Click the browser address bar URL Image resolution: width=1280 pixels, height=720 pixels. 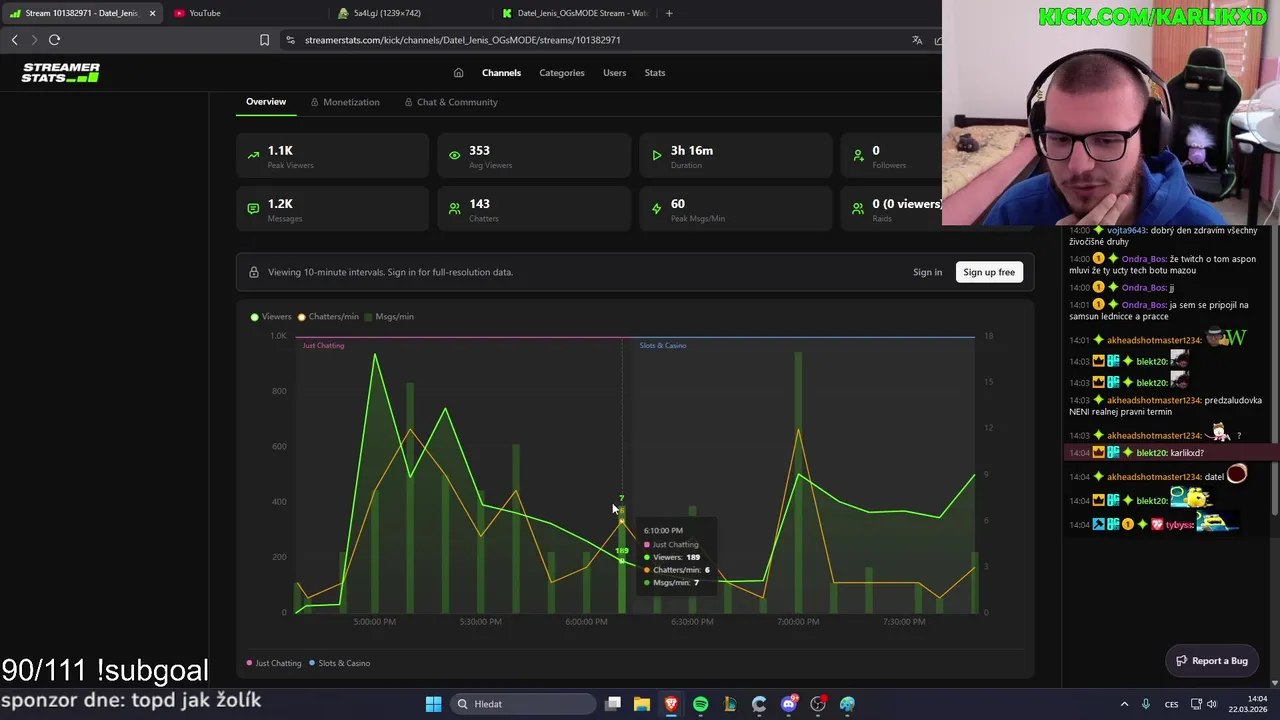[x=462, y=40]
